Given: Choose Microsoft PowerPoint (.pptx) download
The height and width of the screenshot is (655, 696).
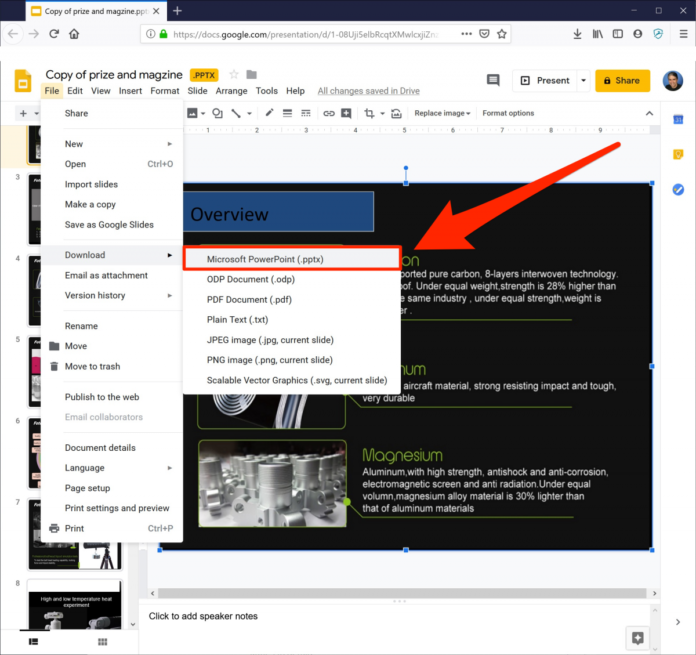Looking at the screenshot, I should point(292,259).
